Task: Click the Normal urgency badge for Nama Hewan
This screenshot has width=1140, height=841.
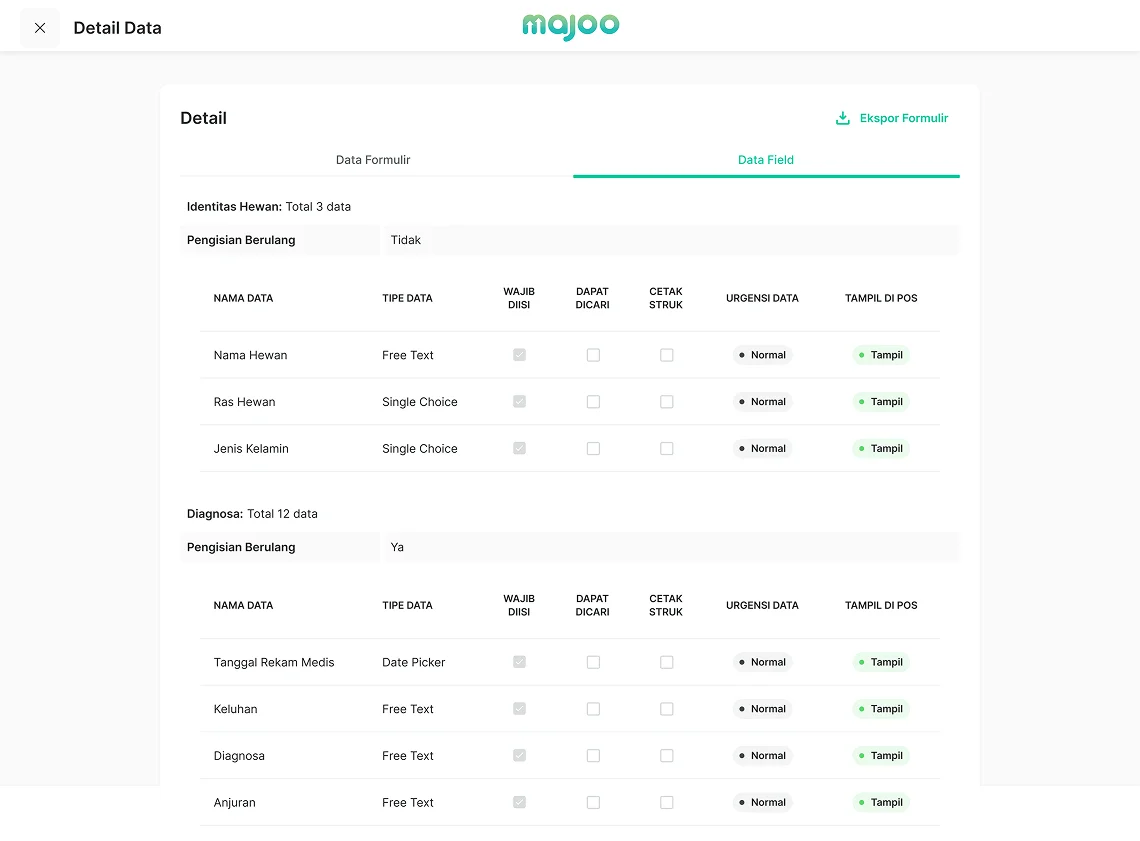Action: click(x=762, y=355)
